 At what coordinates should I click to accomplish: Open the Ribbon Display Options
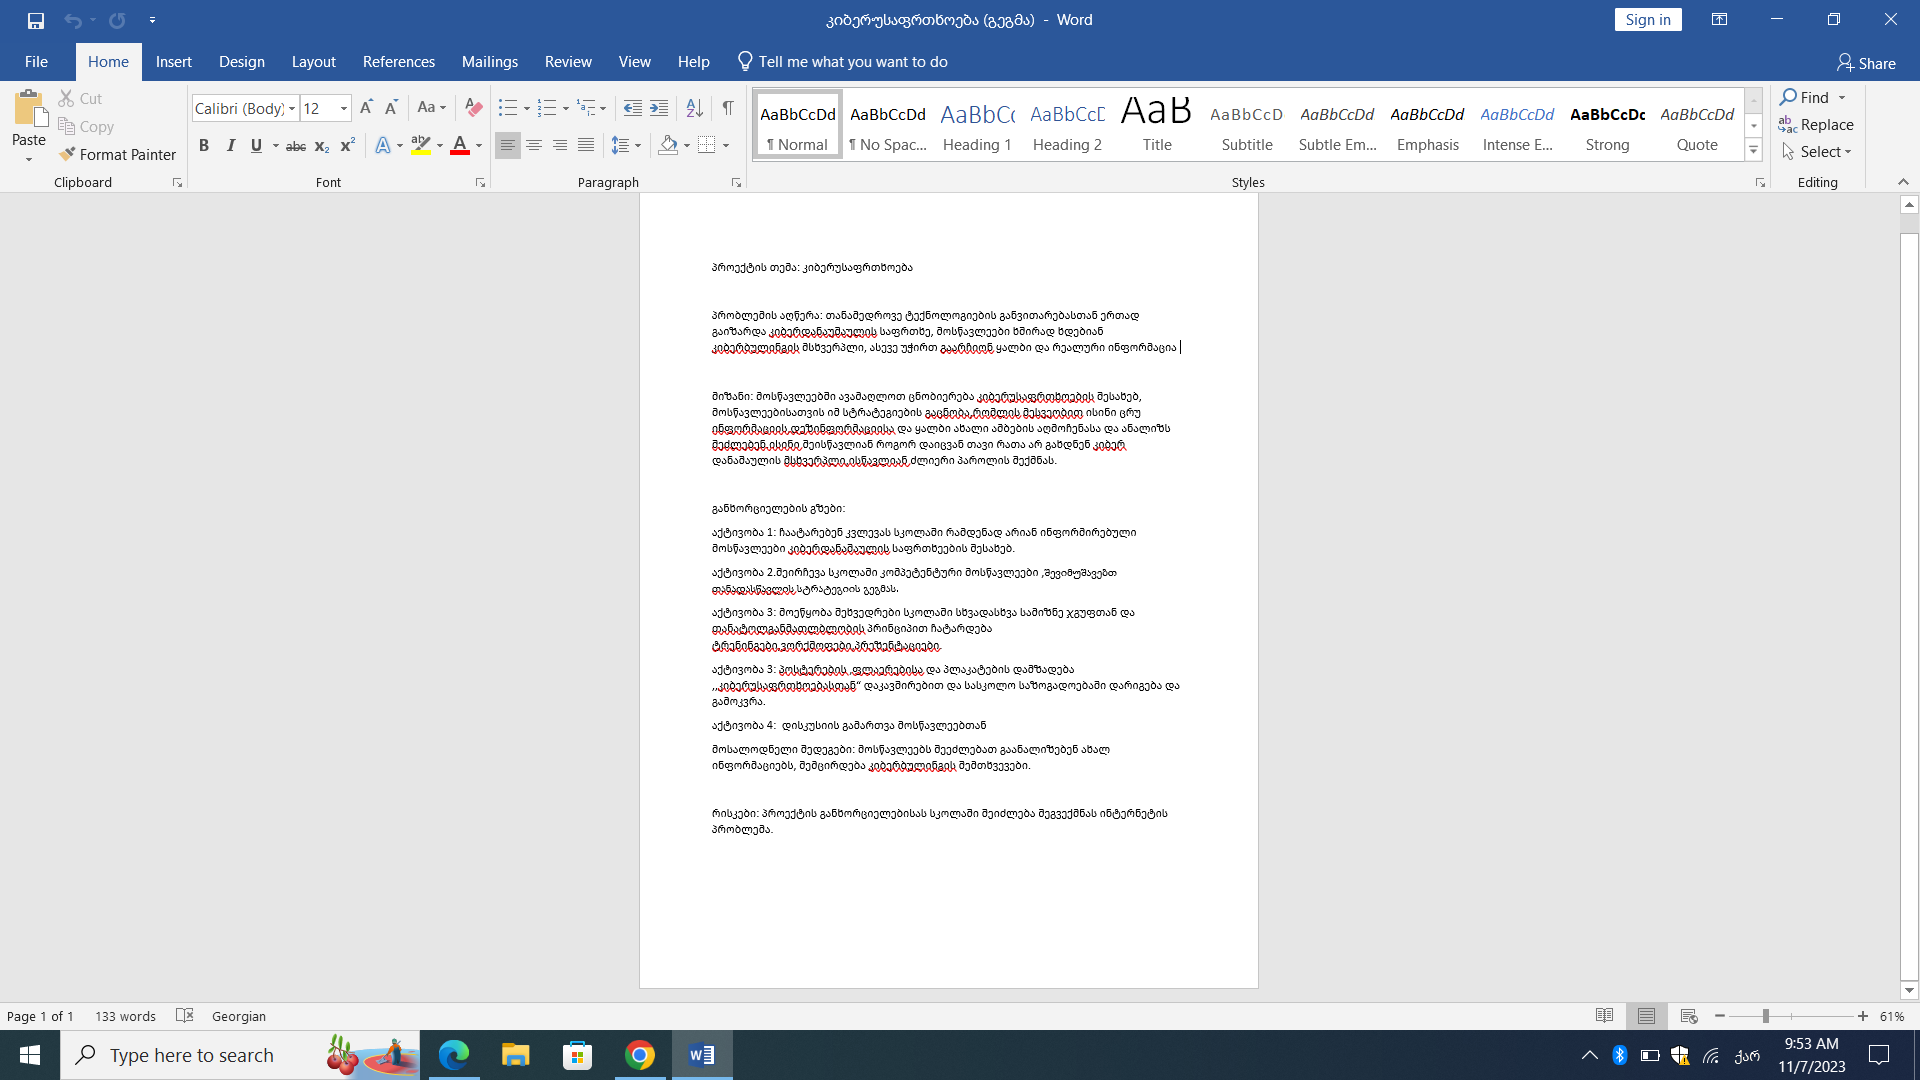click(1720, 20)
